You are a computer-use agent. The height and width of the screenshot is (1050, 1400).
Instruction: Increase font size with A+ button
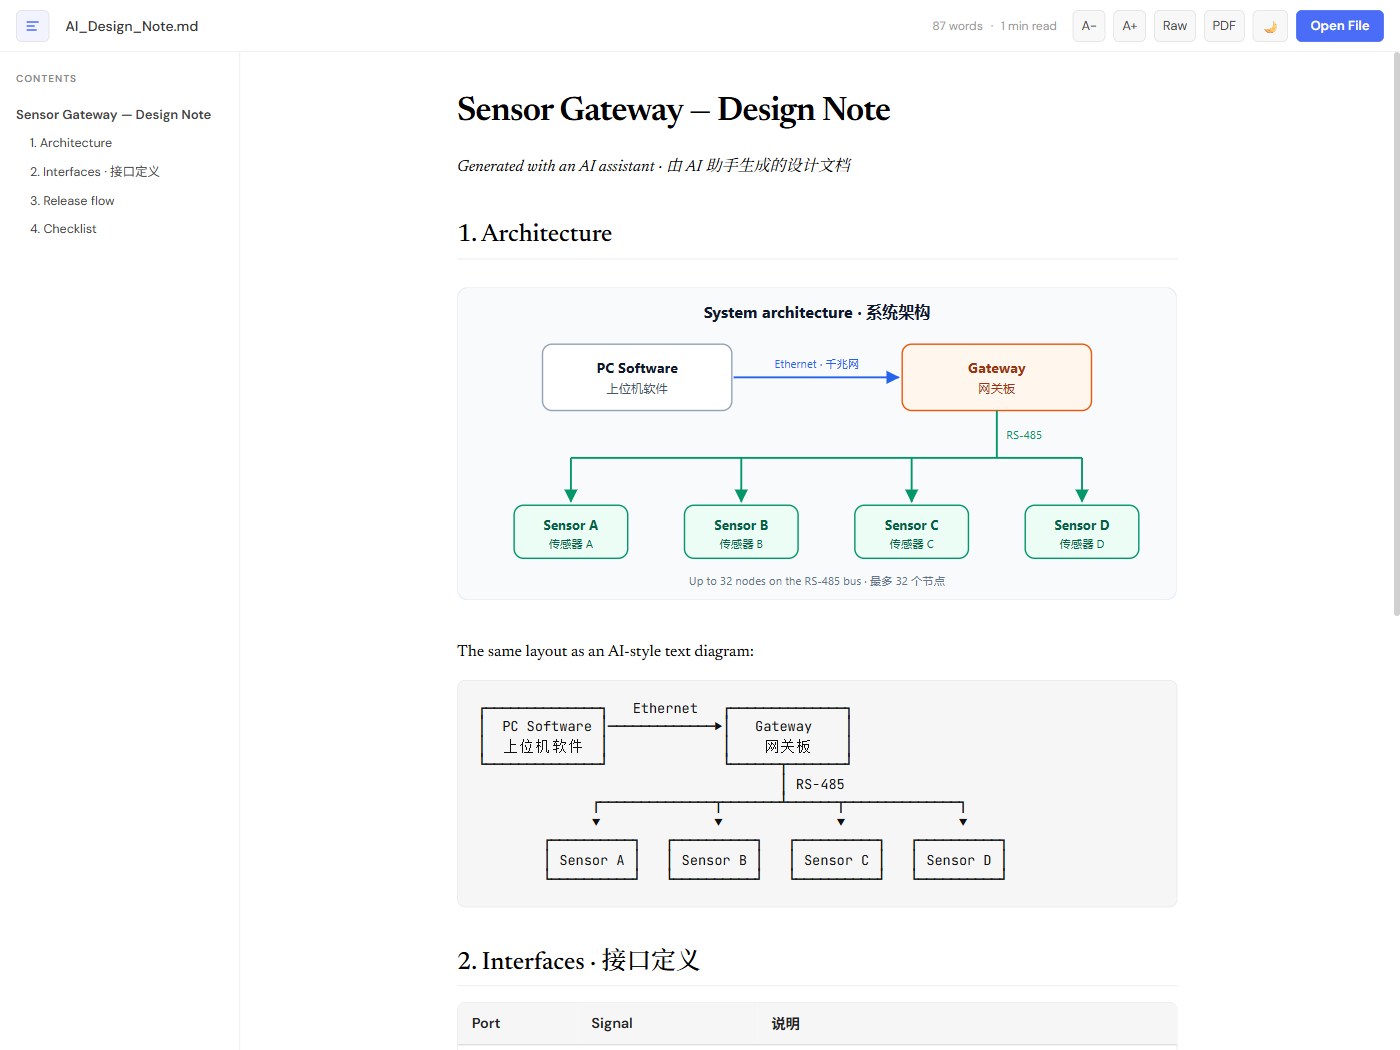pyautogui.click(x=1129, y=26)
